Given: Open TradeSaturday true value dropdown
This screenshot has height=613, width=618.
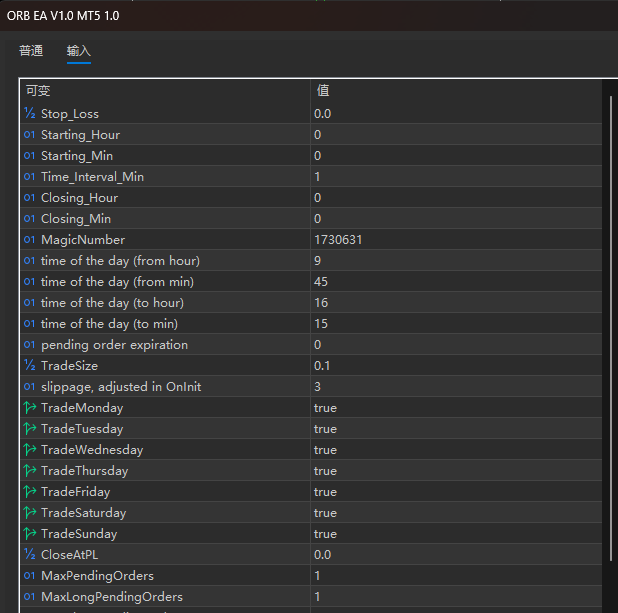Looking at the screenshot, I should pyautogui.click(x=456, y=512).
